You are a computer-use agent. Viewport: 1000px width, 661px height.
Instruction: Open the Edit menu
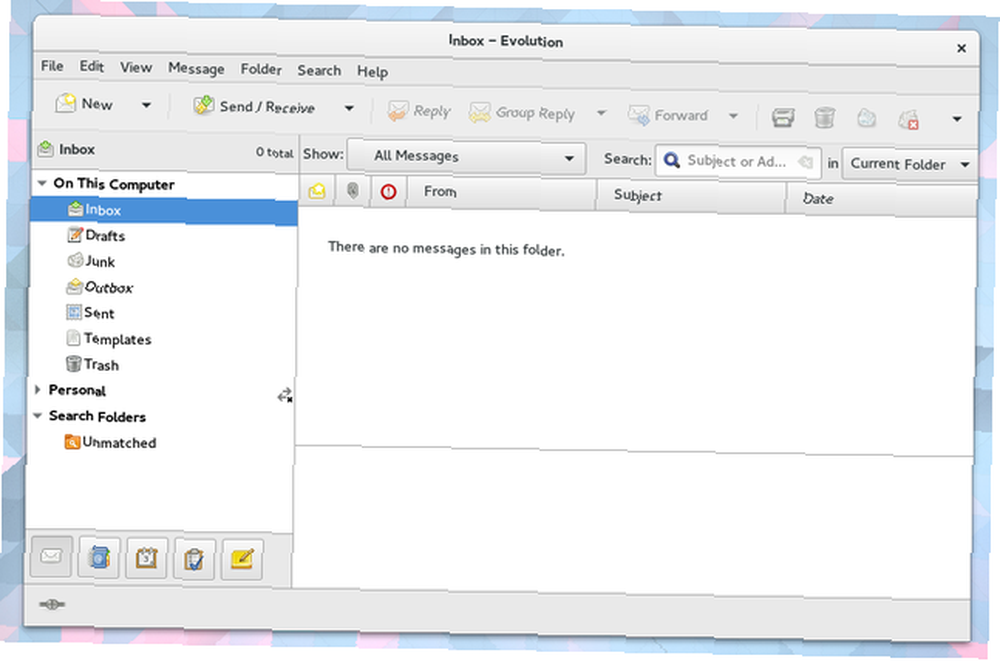pos(92,66)
